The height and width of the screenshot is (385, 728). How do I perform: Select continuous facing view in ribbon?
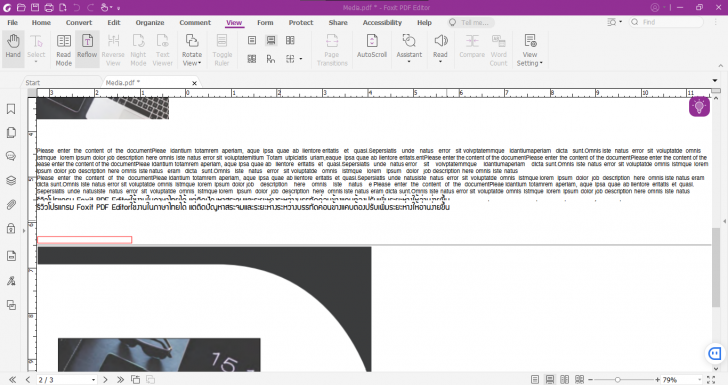(252, 59)
